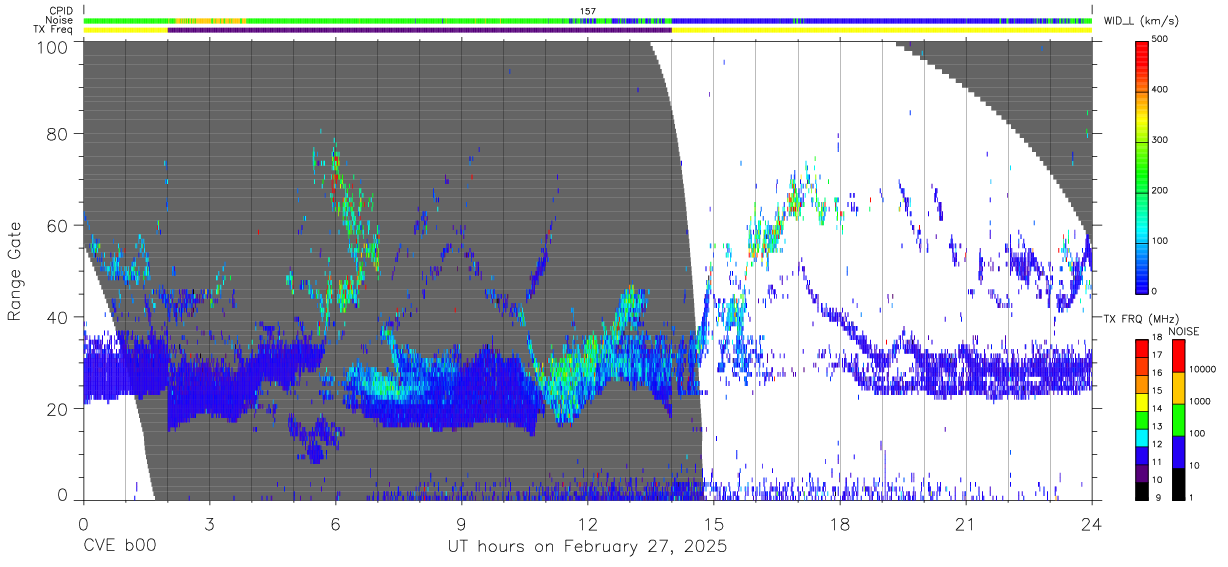Click the 21 tick on UT hours axis
1228x567 pixels.
tap(966, 523)
